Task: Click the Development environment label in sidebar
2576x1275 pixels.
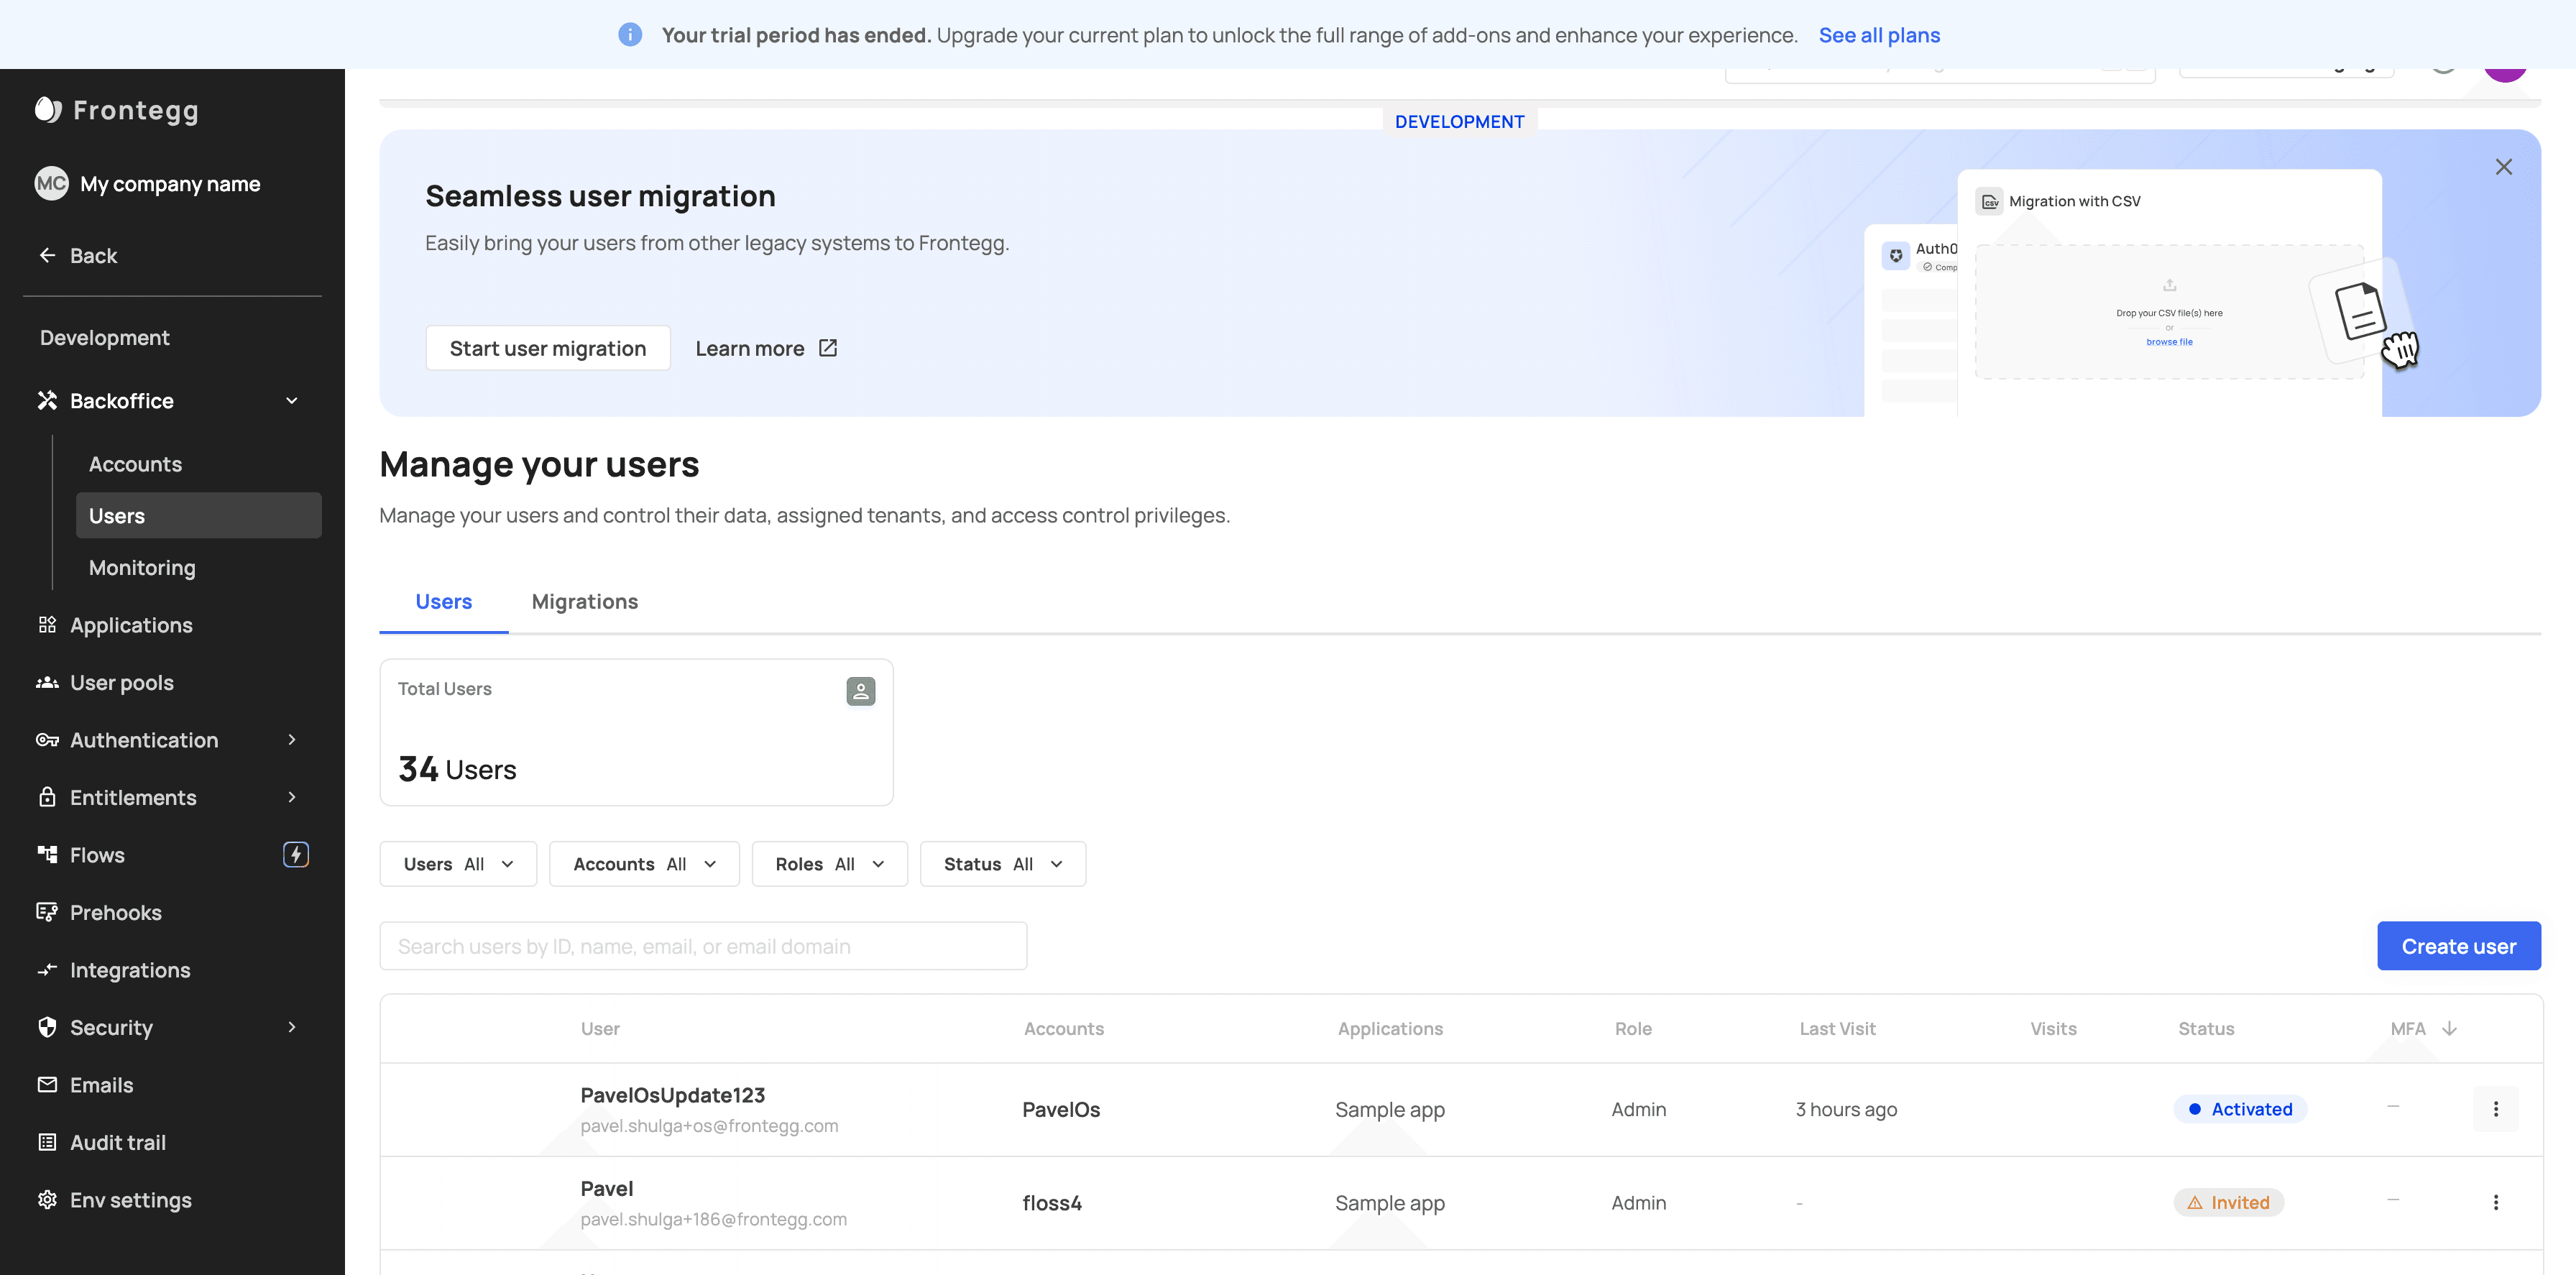Action: pos(105,338)
